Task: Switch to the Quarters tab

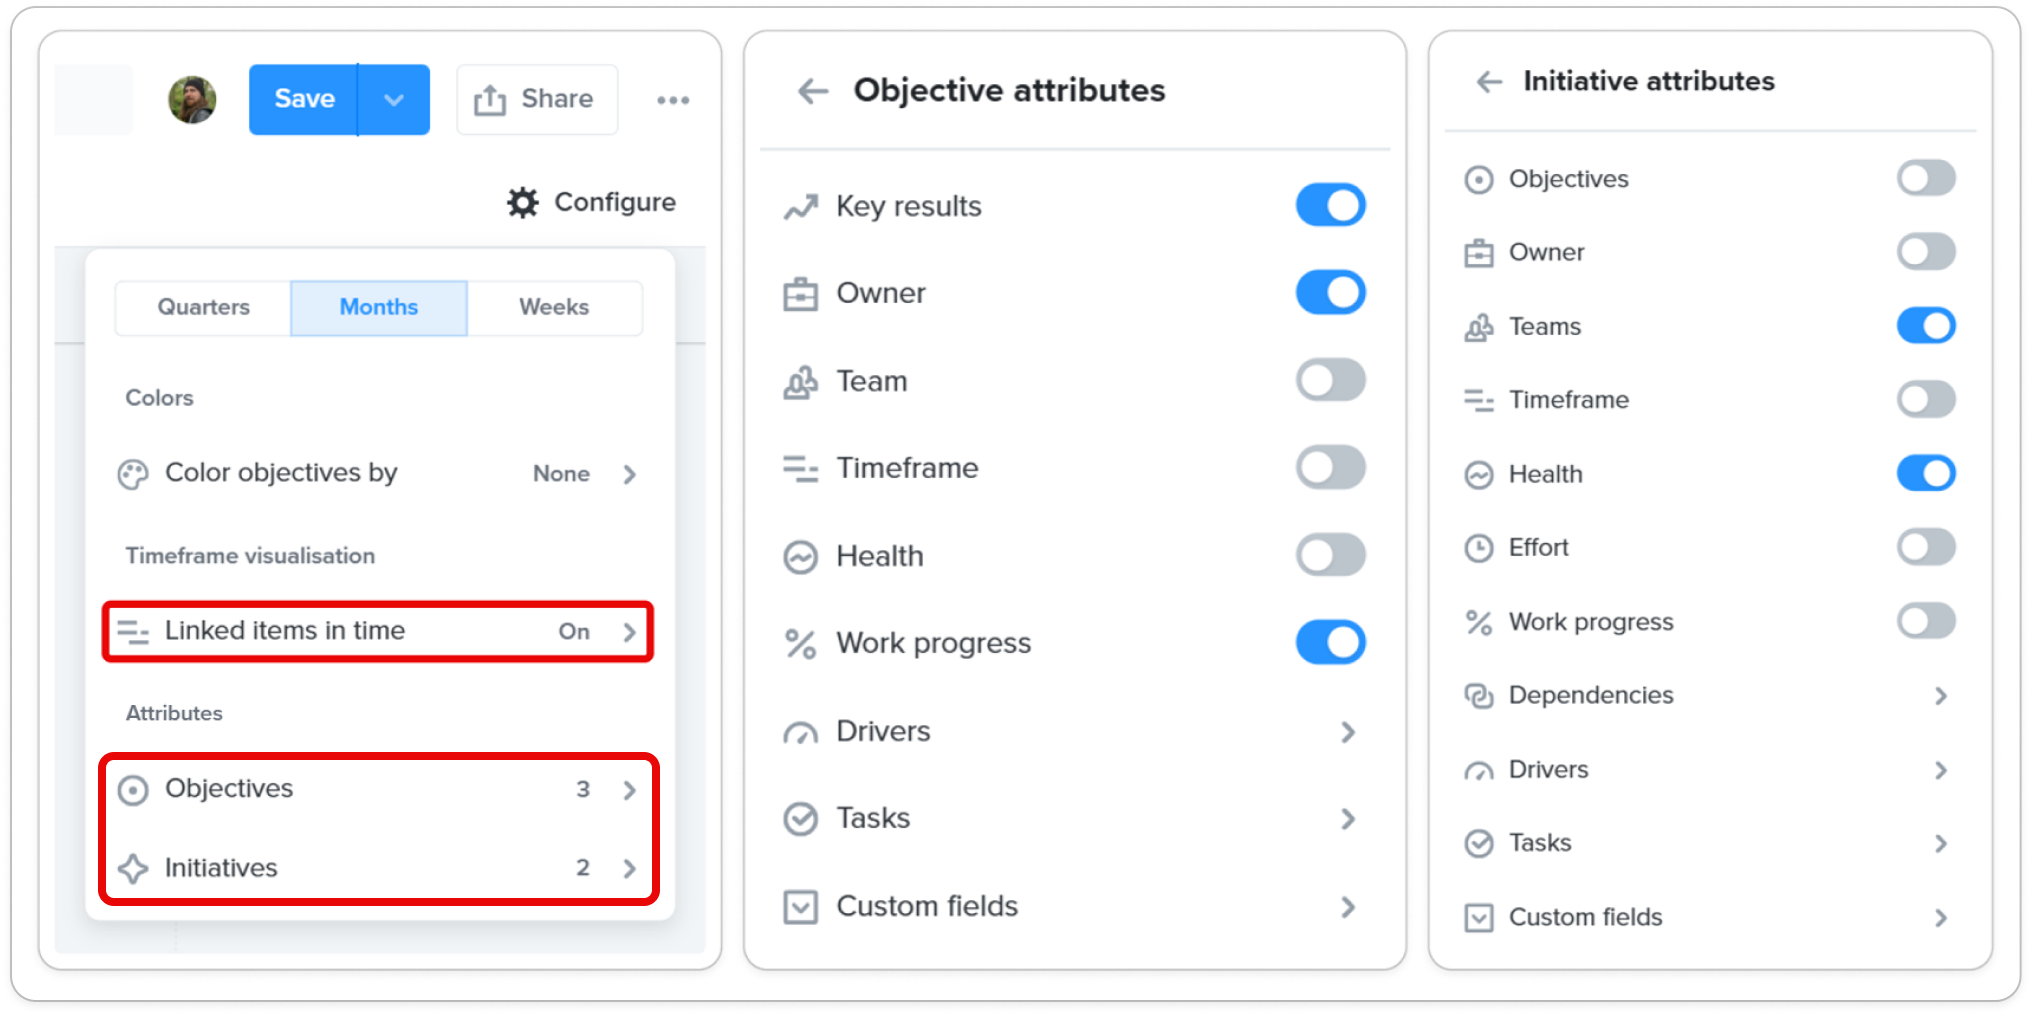Action: [x=203, y=308]
